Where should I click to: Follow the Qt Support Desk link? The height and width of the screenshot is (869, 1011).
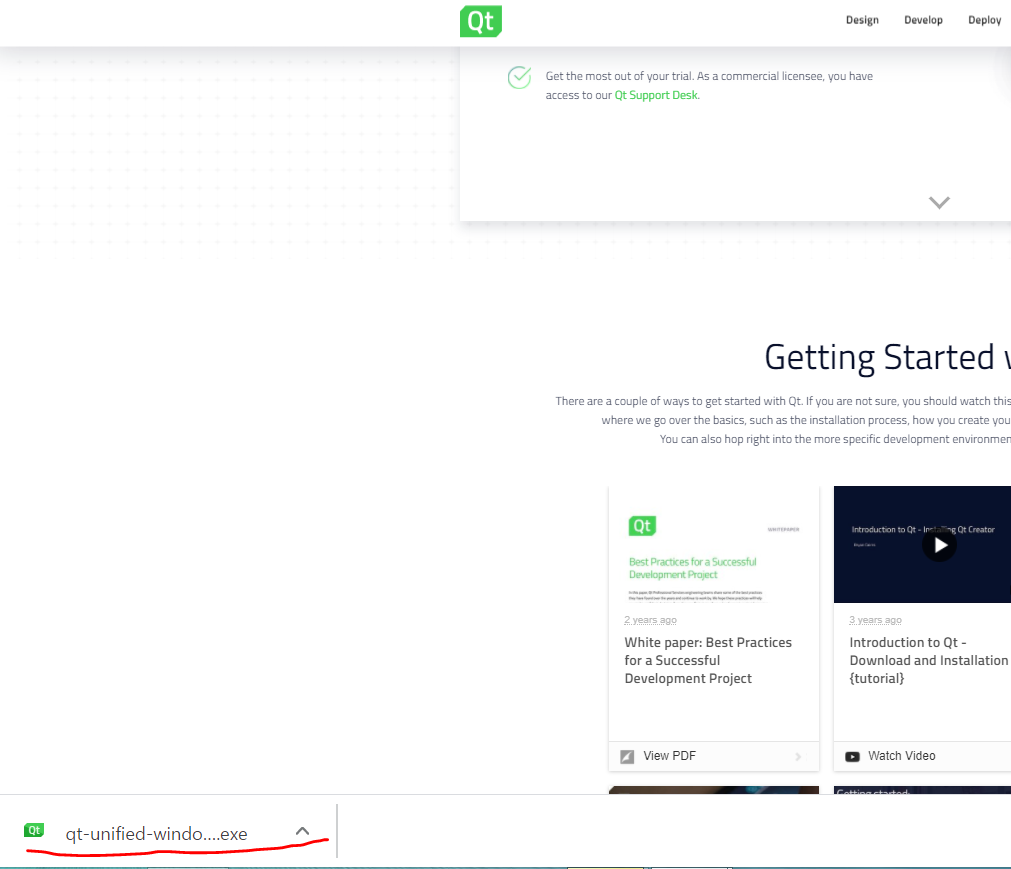[656, 95]
